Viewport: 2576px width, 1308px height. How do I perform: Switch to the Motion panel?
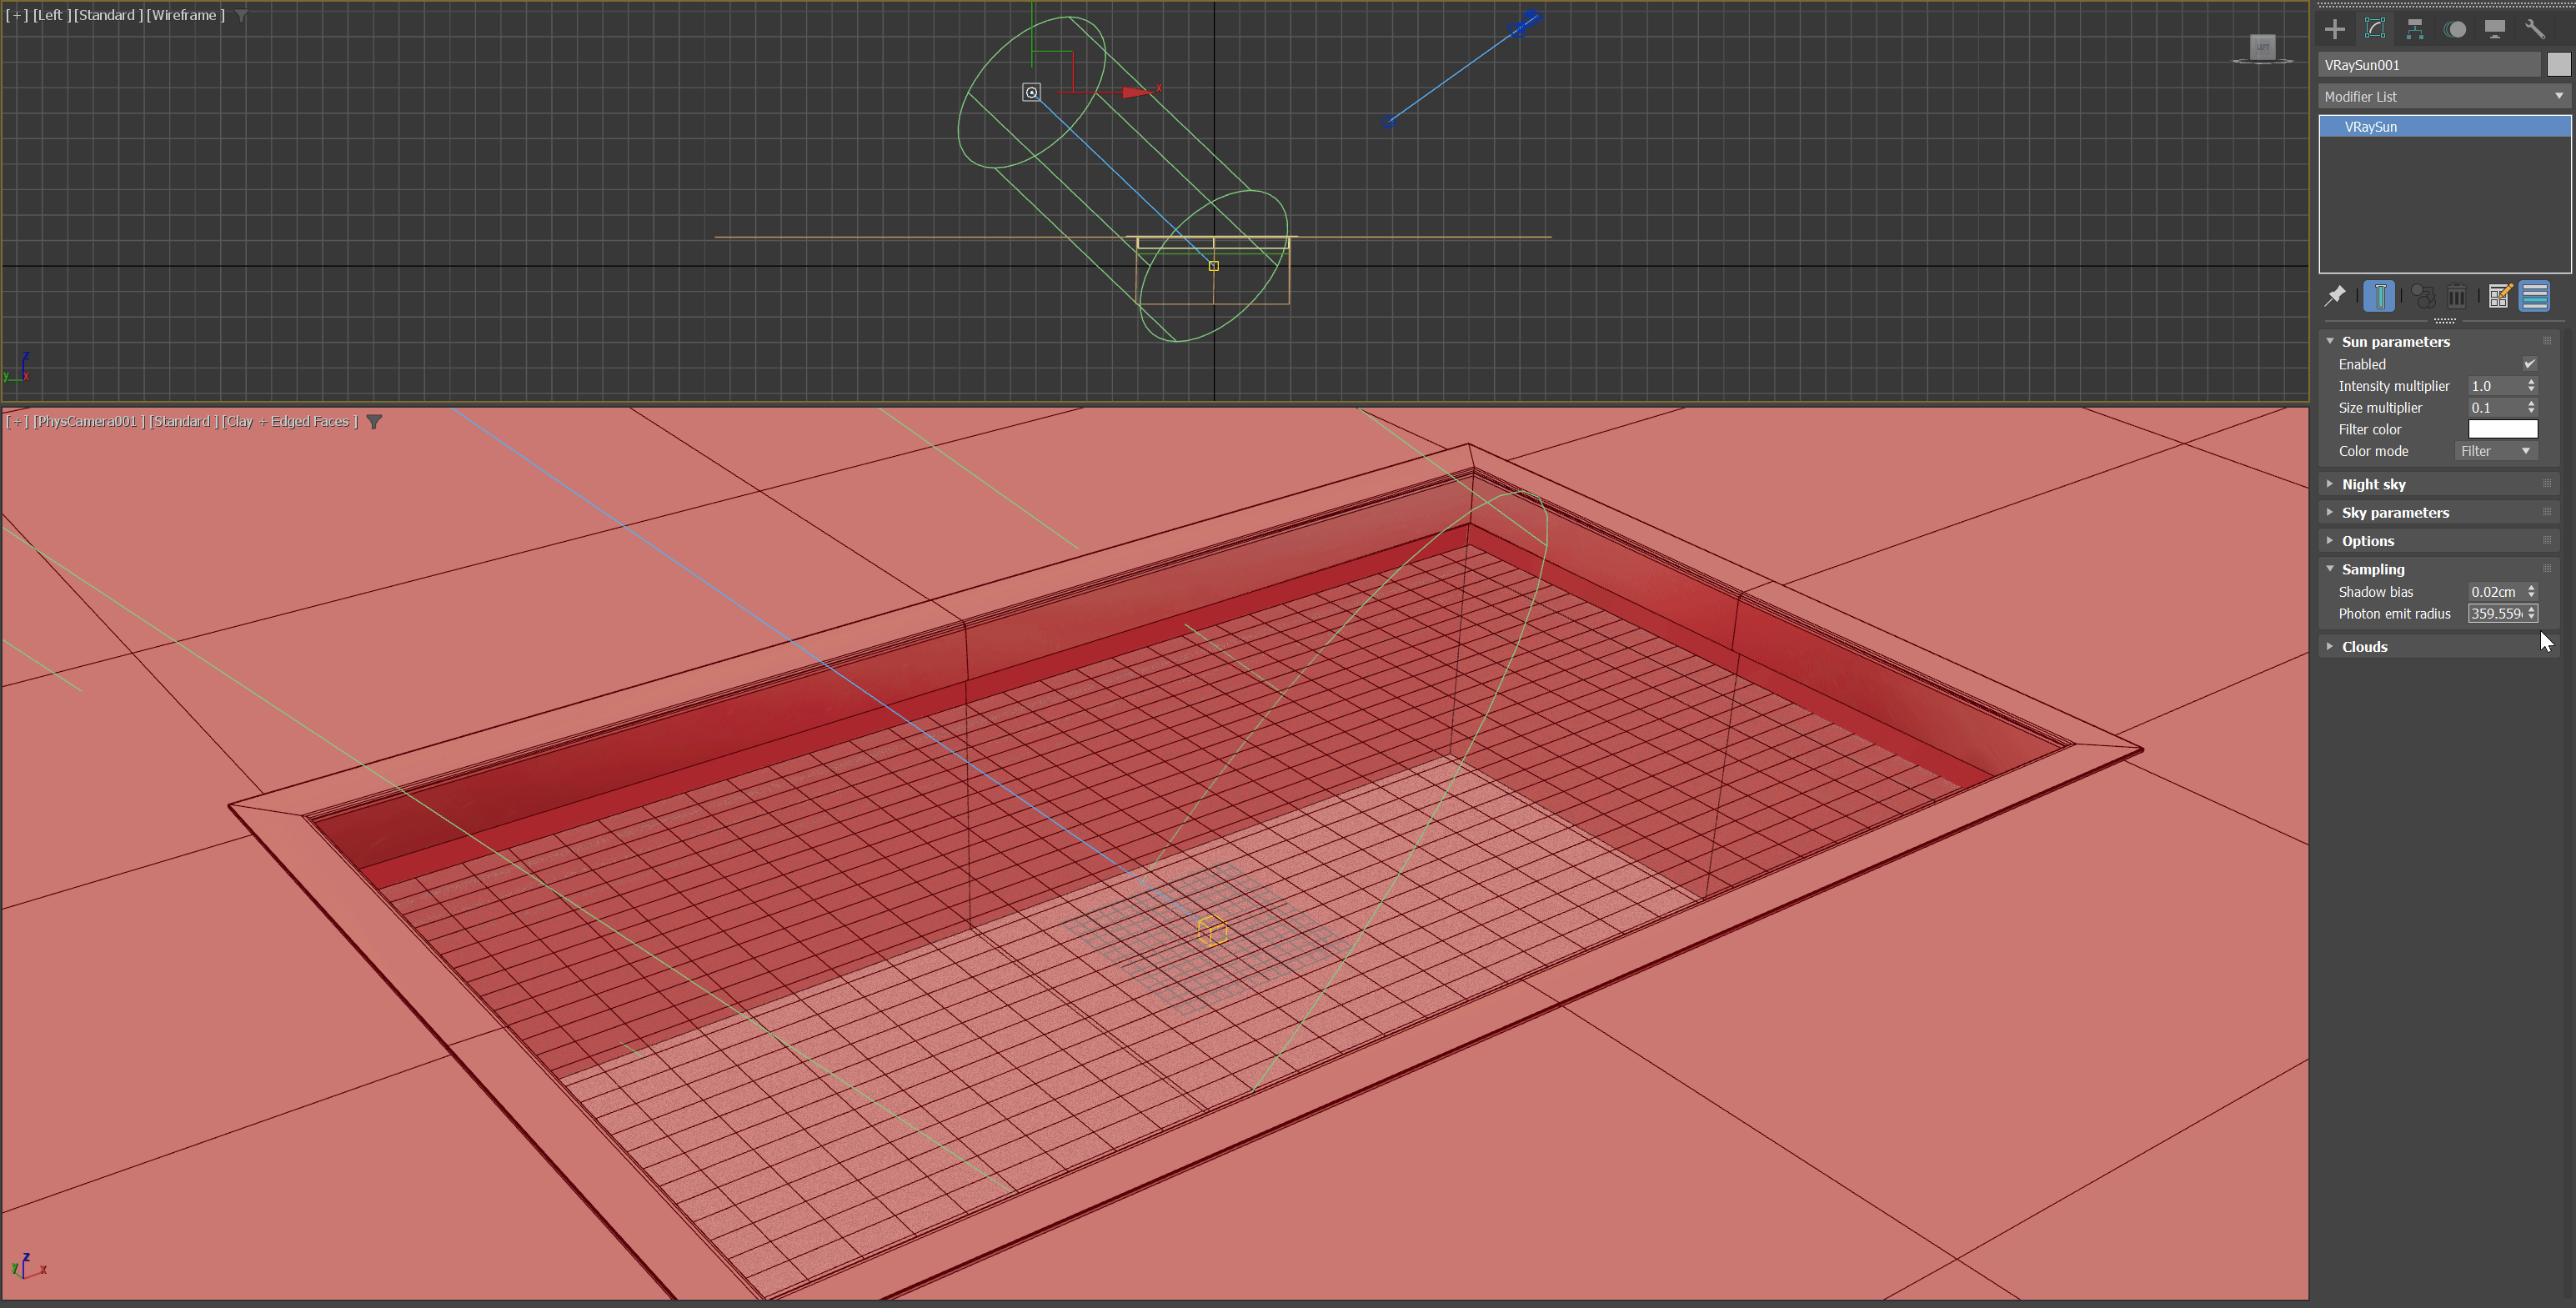pos(2454,29)
